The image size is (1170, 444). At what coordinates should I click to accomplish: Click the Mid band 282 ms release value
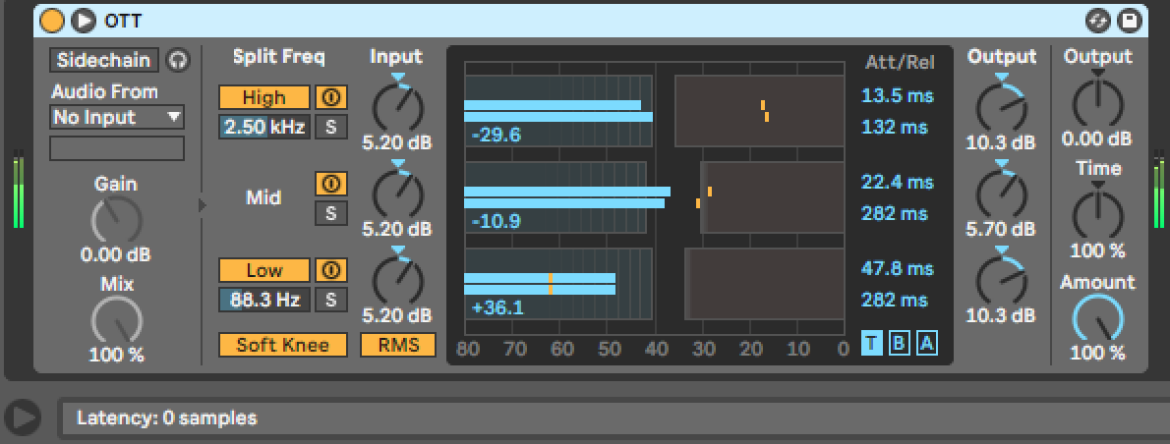coord(895,213)
